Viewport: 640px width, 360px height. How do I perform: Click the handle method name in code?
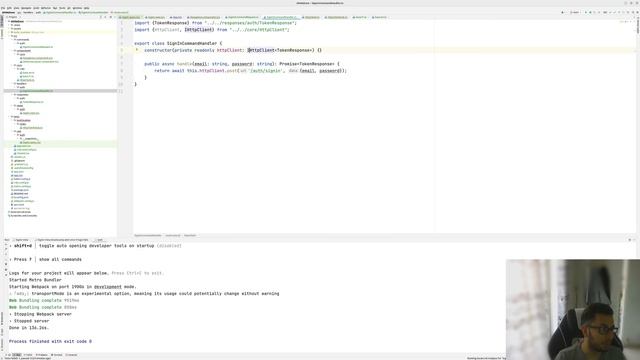(184, 64)
